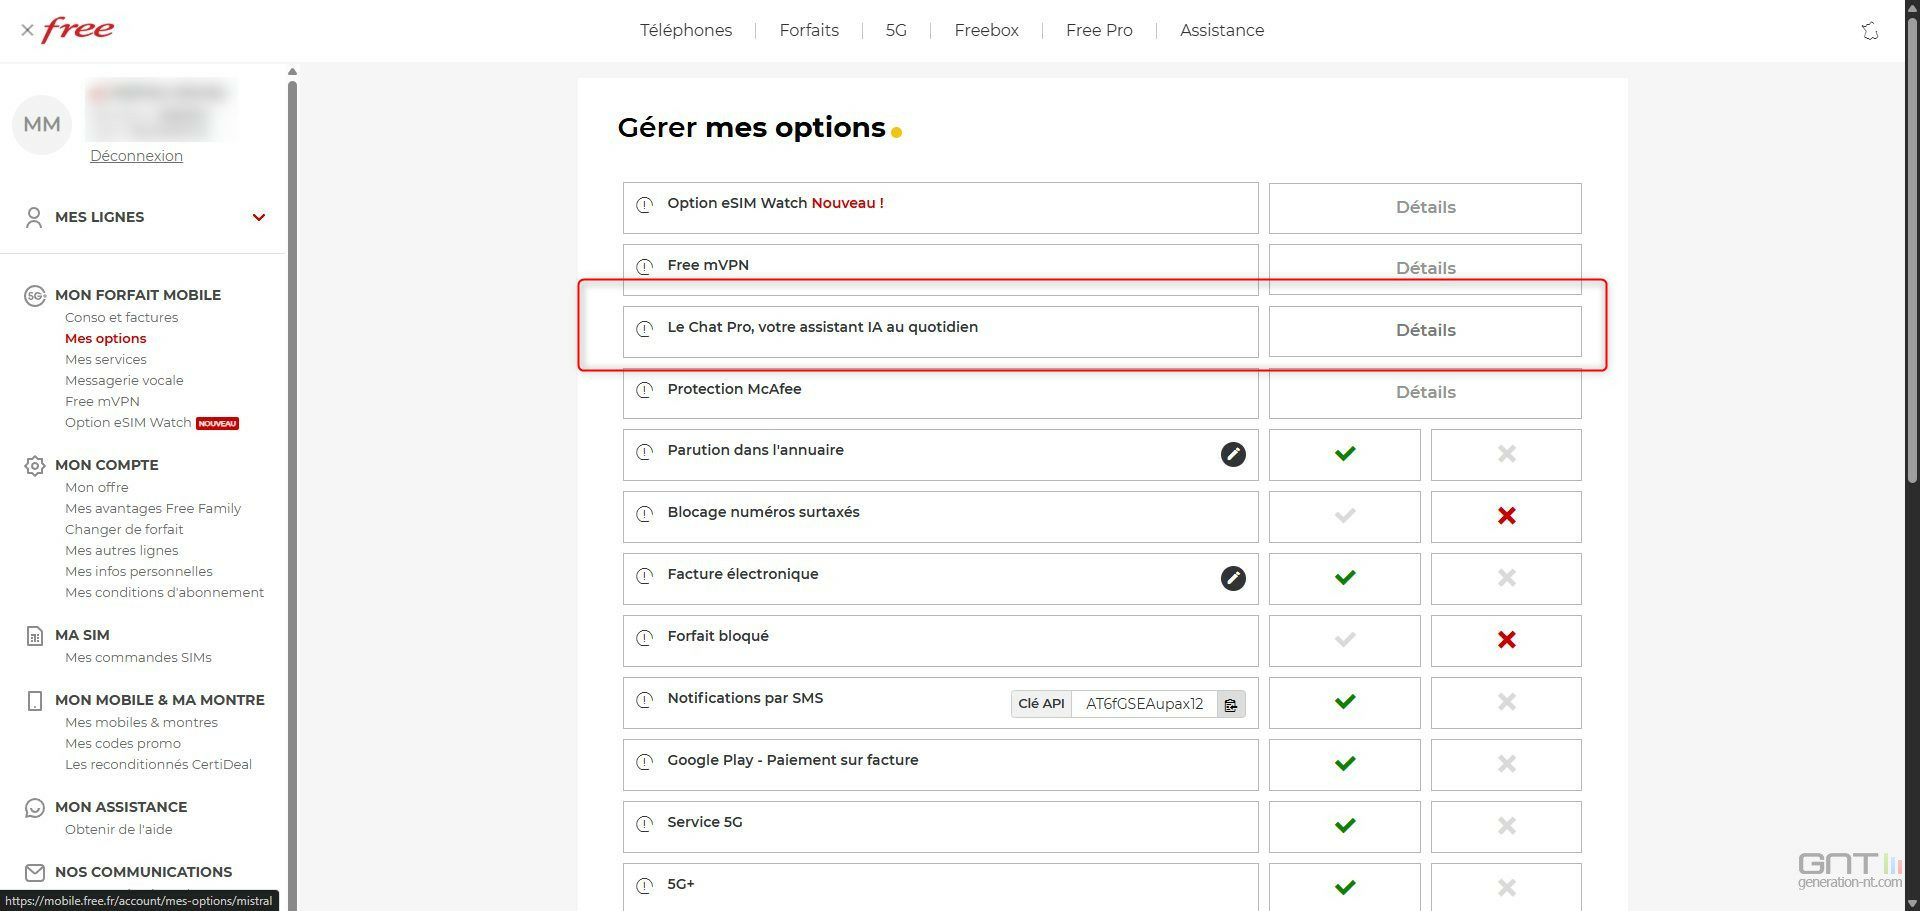Screen dimensions: 1920x911
Task: Disable Service 5G with the cross
Action: [x=1505, y=826]
